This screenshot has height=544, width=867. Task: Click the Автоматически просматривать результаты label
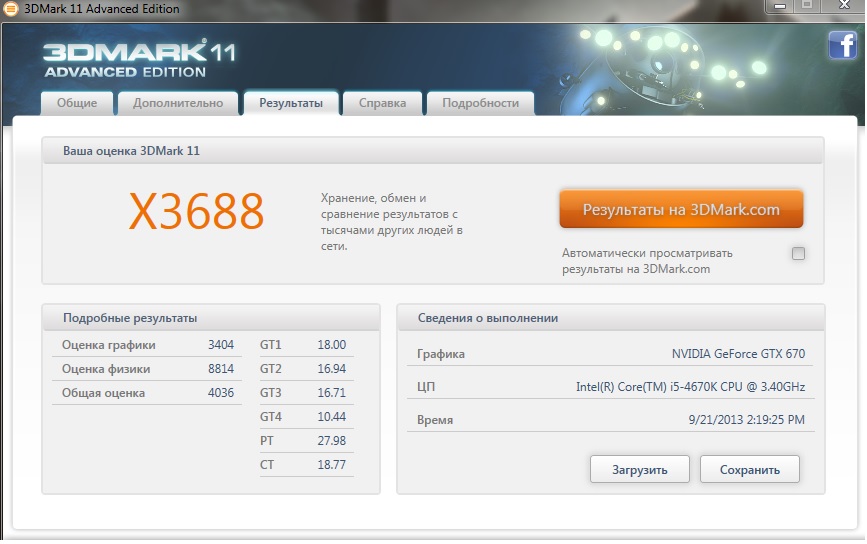(x=647, y=261)
